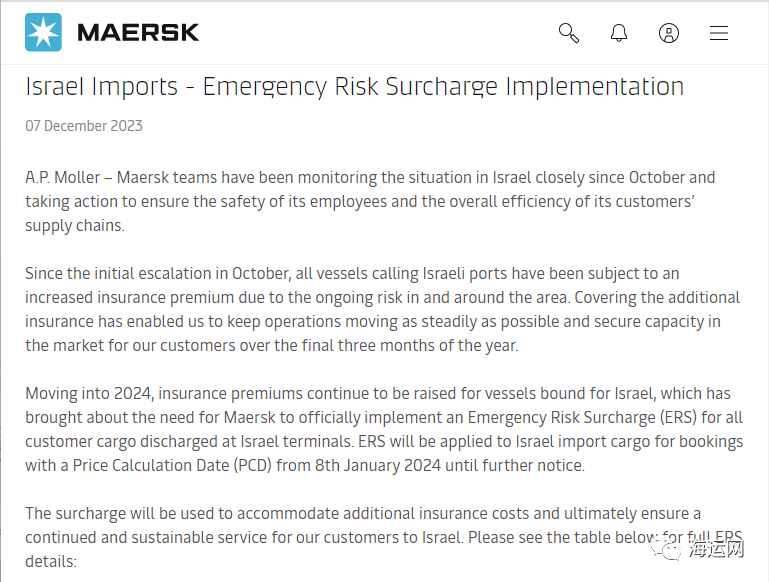Click the Israel Imports article headline
This screenshot has height=582, width=769.
click(x=354, y=86)
